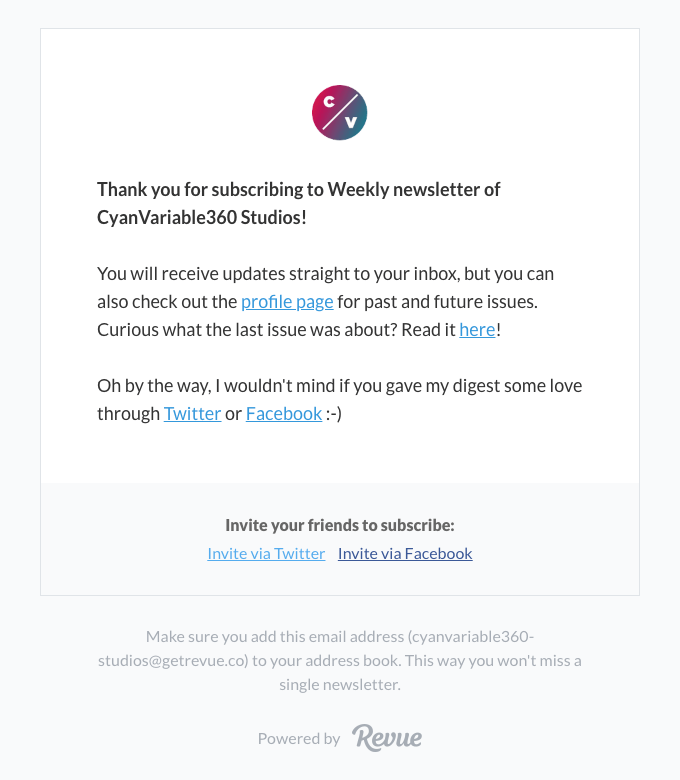The height and width of the screenshot is (780, 680).
Task: Select Invite via Twitter
Action: (266, 554)
